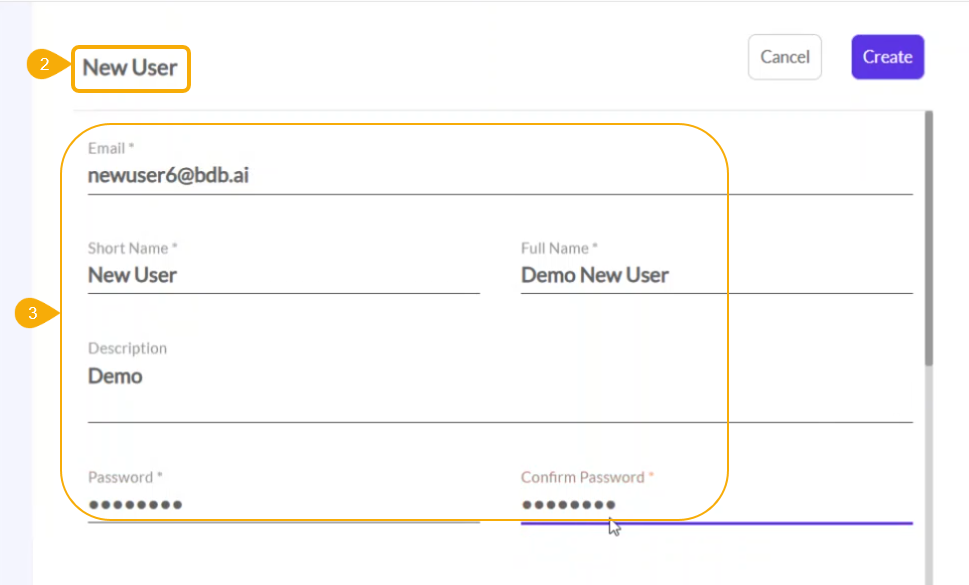Click the 'Short Name *' label text
The height and width of the screenshot is (585, 969).
132,248
